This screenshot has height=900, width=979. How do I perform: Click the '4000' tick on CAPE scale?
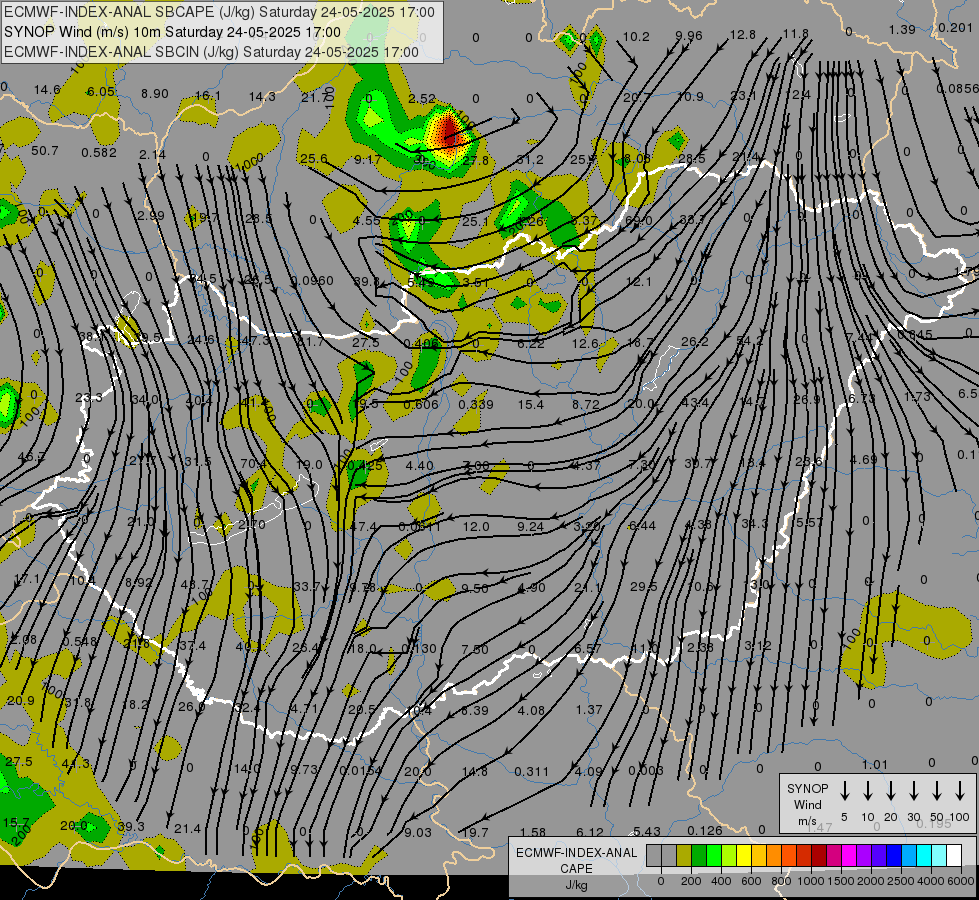pos(930,881)
